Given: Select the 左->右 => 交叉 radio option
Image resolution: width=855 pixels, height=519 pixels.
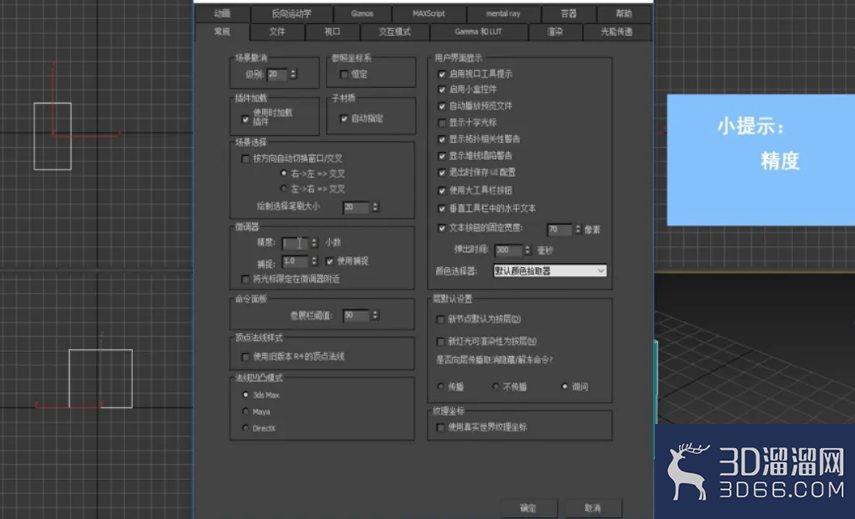Looking at the screenshot, I should 284,189.
